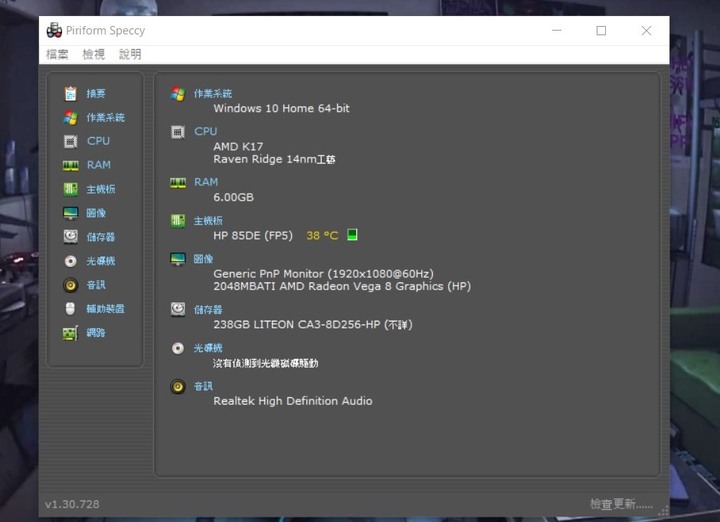The height and width of the screenshot is (522, 720).
Task: Click the 音訊 speaker icon in sidebar
Action: 70,285
